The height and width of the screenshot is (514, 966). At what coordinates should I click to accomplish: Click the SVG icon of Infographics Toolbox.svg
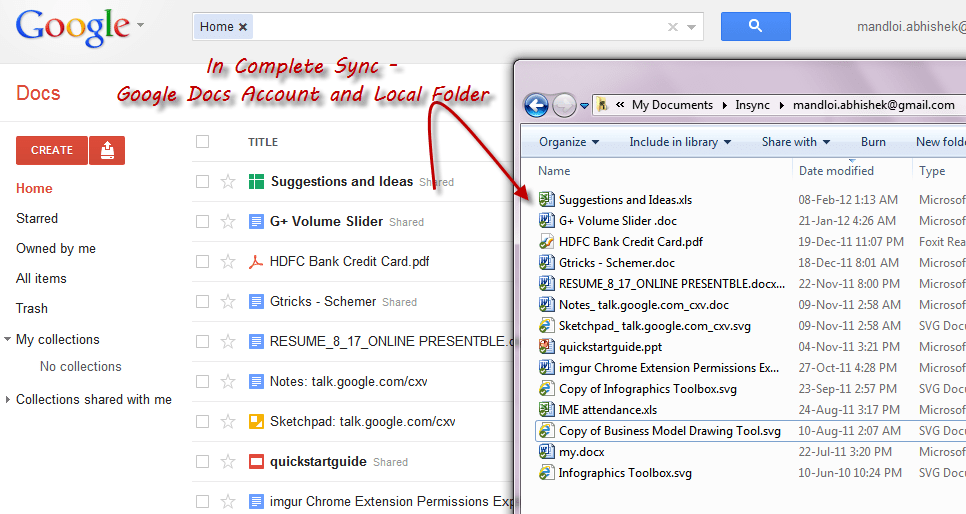tap(546, 473)
